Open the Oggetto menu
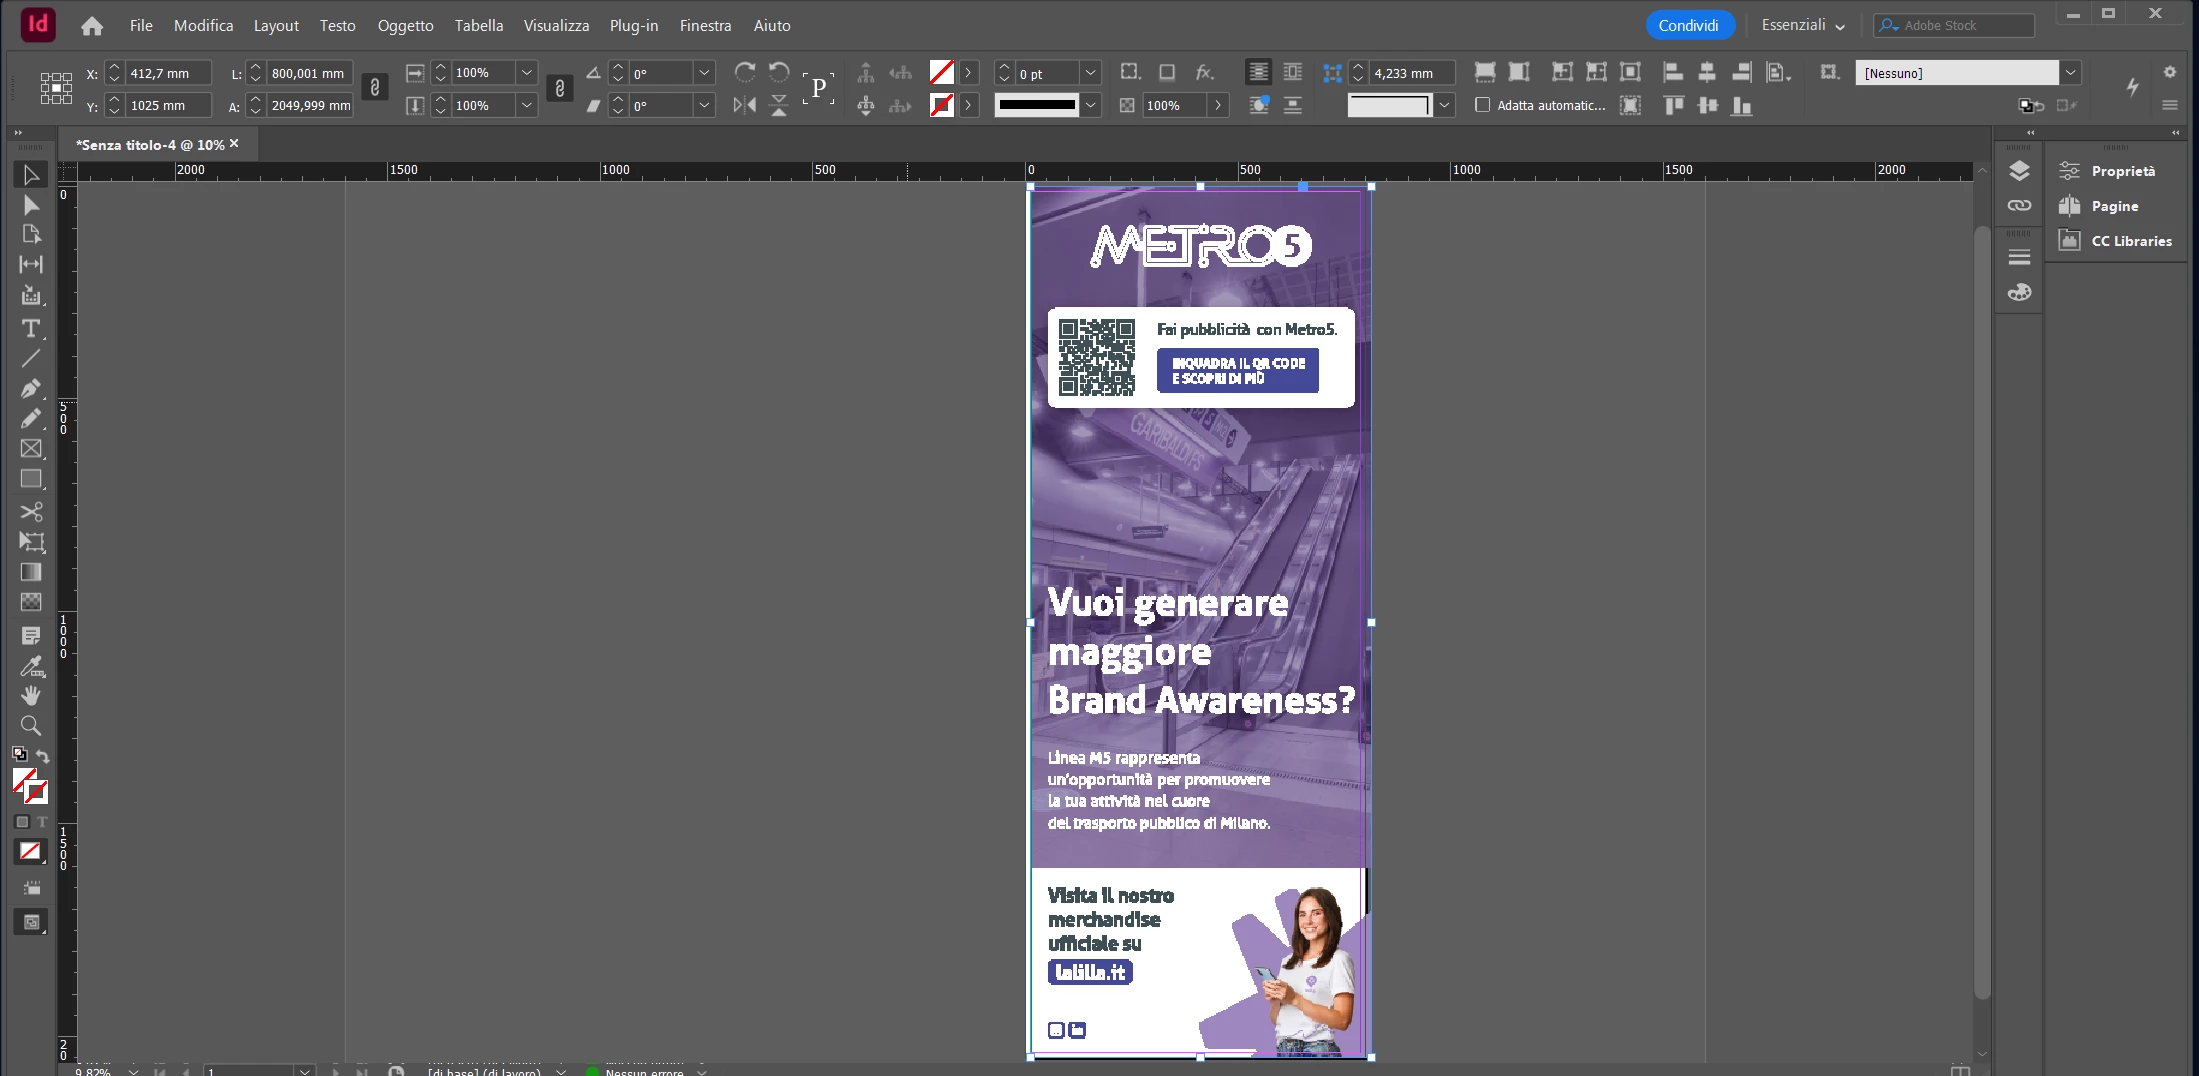 pyautogui.click(x=405, y=26)
